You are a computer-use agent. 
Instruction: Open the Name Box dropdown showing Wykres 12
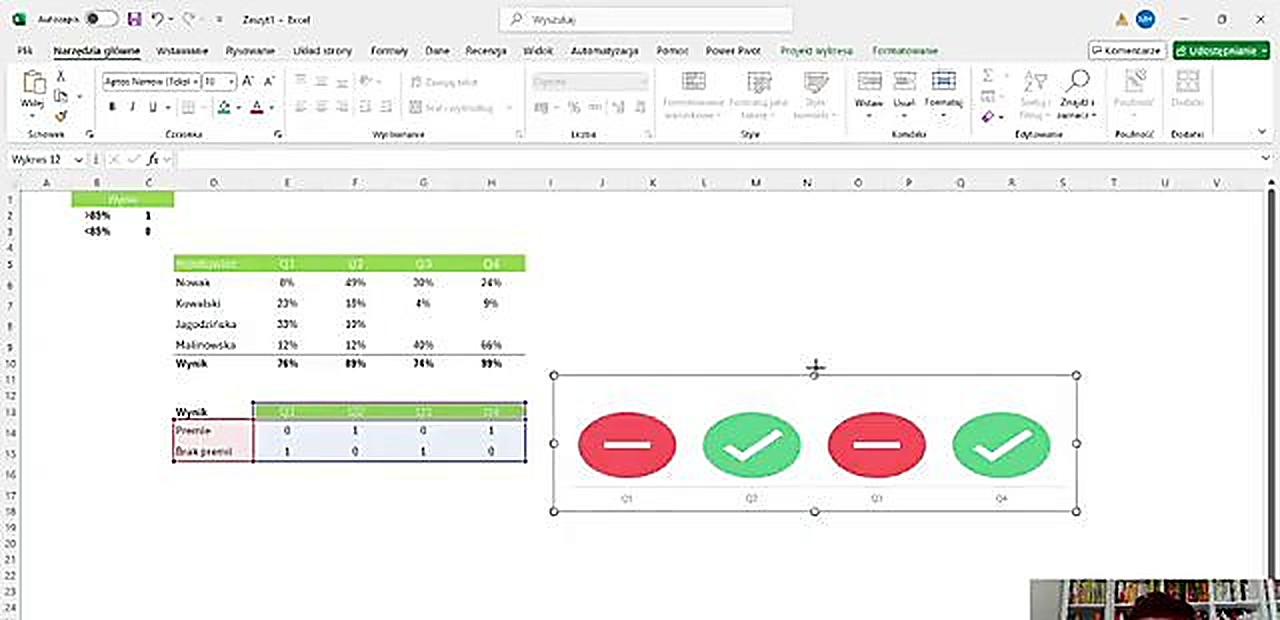click(x=78, y=159)
